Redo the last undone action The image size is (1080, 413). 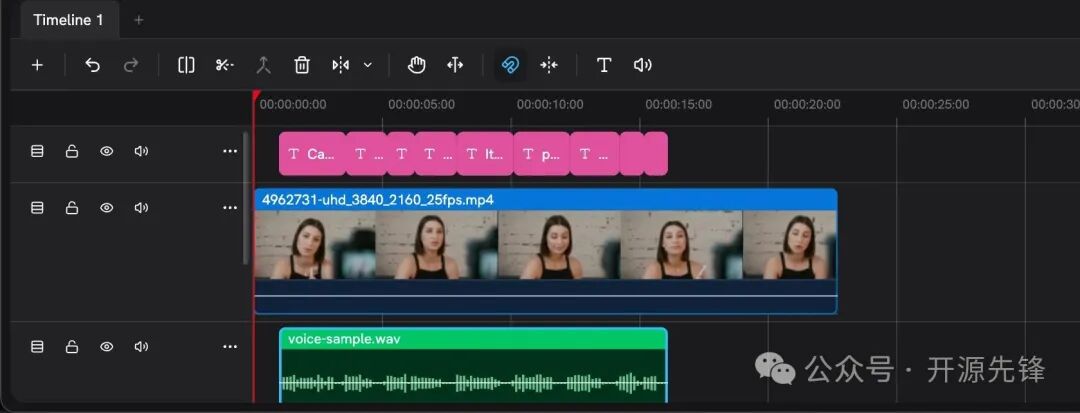[x=131, y=65]
